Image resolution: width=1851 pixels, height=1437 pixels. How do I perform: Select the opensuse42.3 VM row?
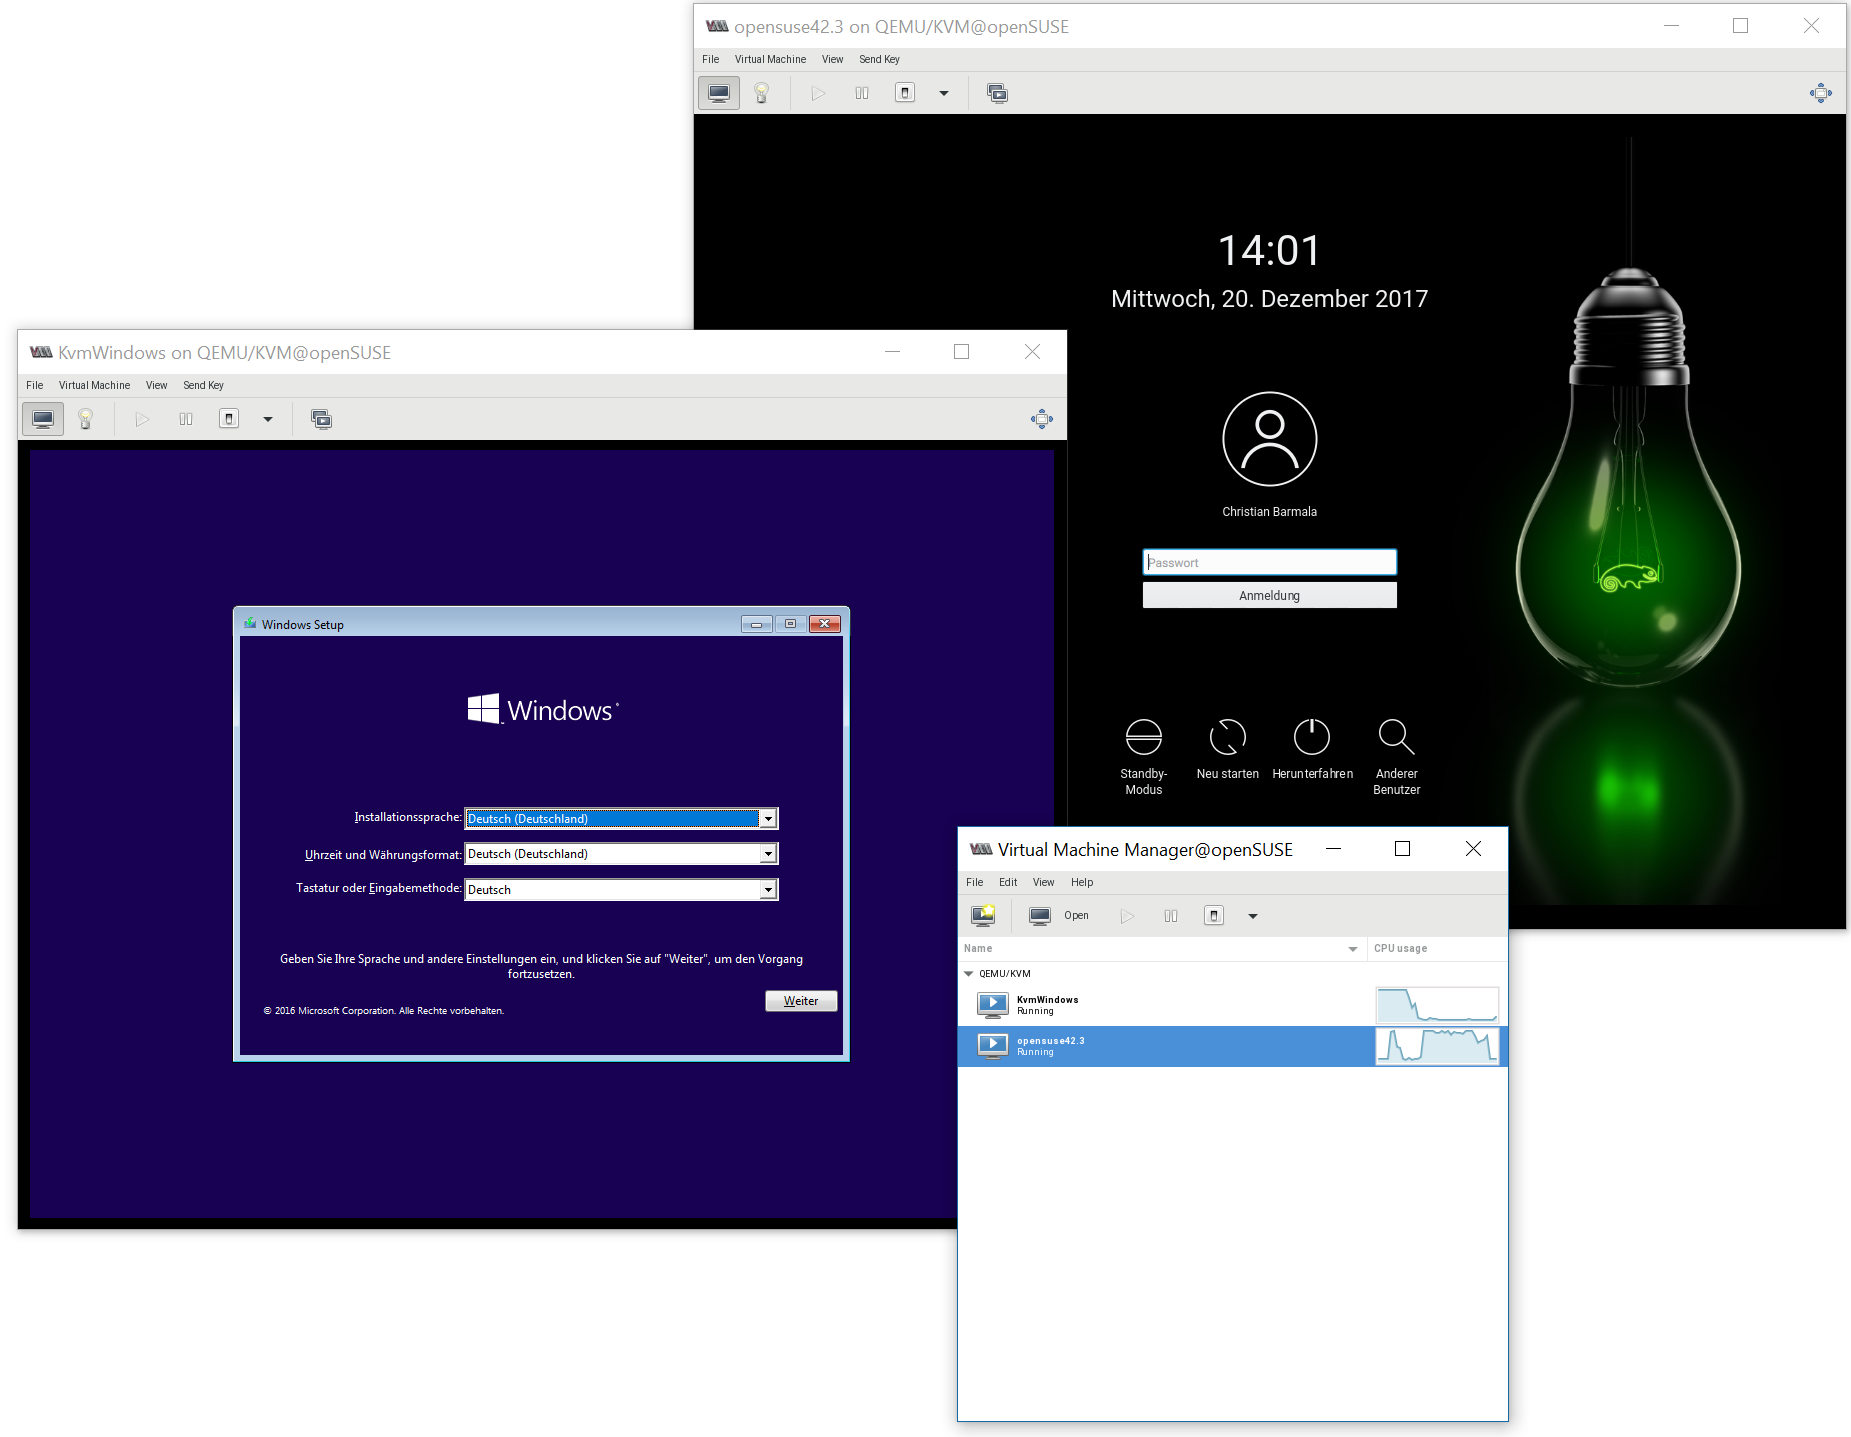click(1233, 1046)
